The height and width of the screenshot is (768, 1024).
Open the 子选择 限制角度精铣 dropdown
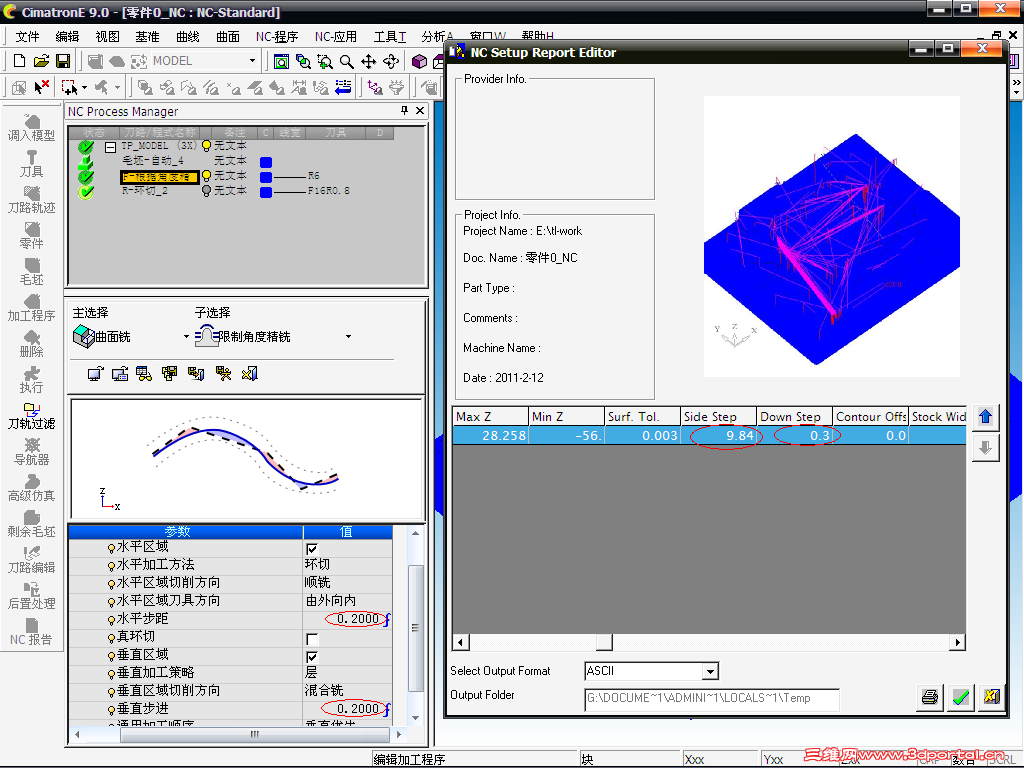(348, 337)
